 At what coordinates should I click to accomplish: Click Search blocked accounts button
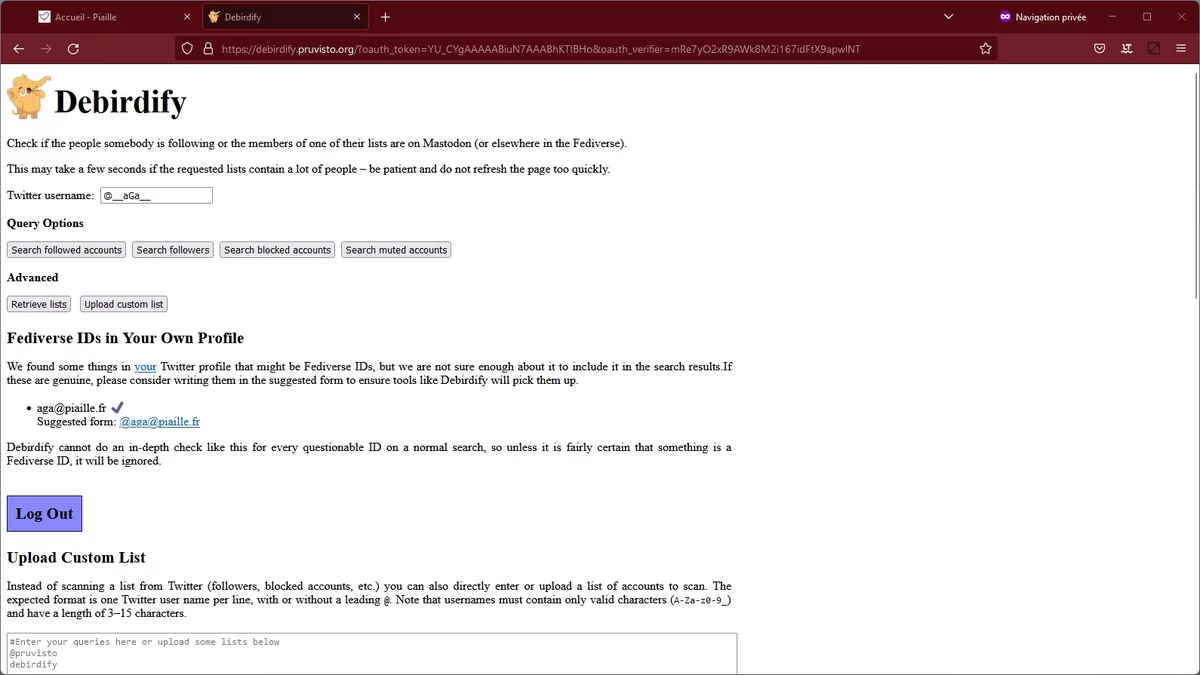(277, 250)
